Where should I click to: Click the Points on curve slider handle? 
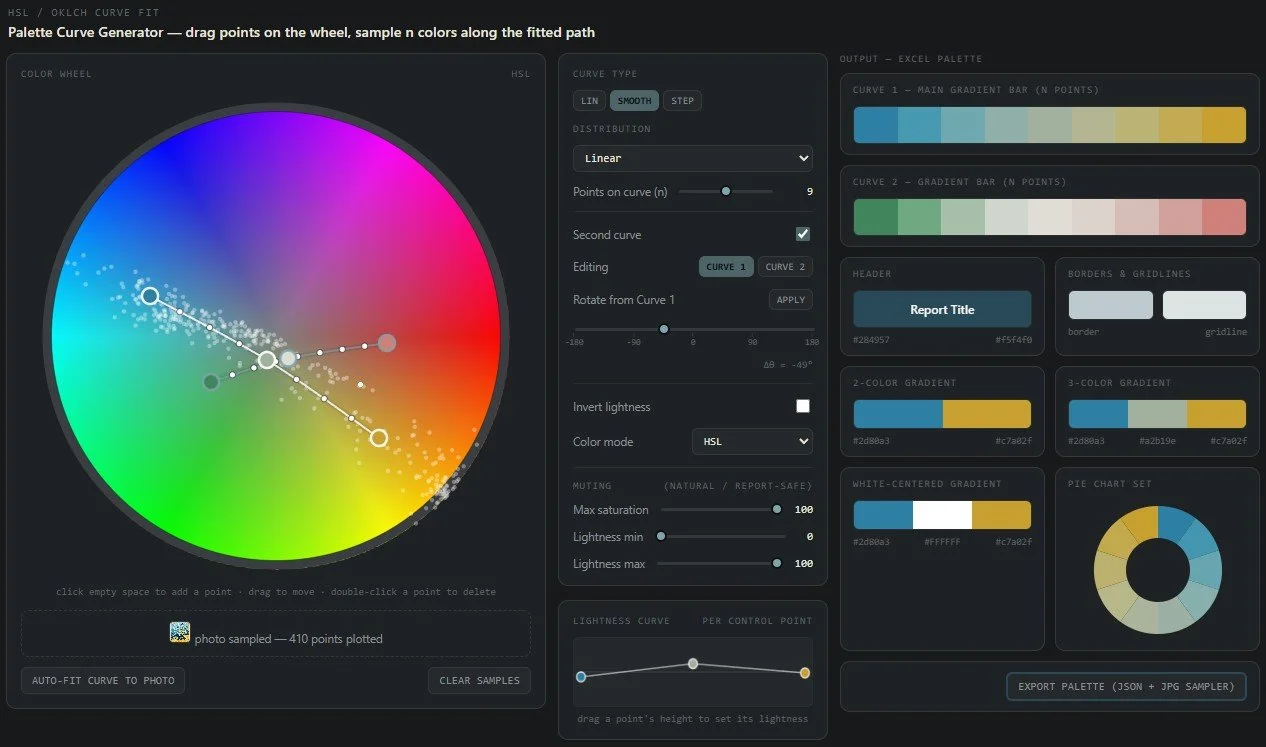click(726, 191)
